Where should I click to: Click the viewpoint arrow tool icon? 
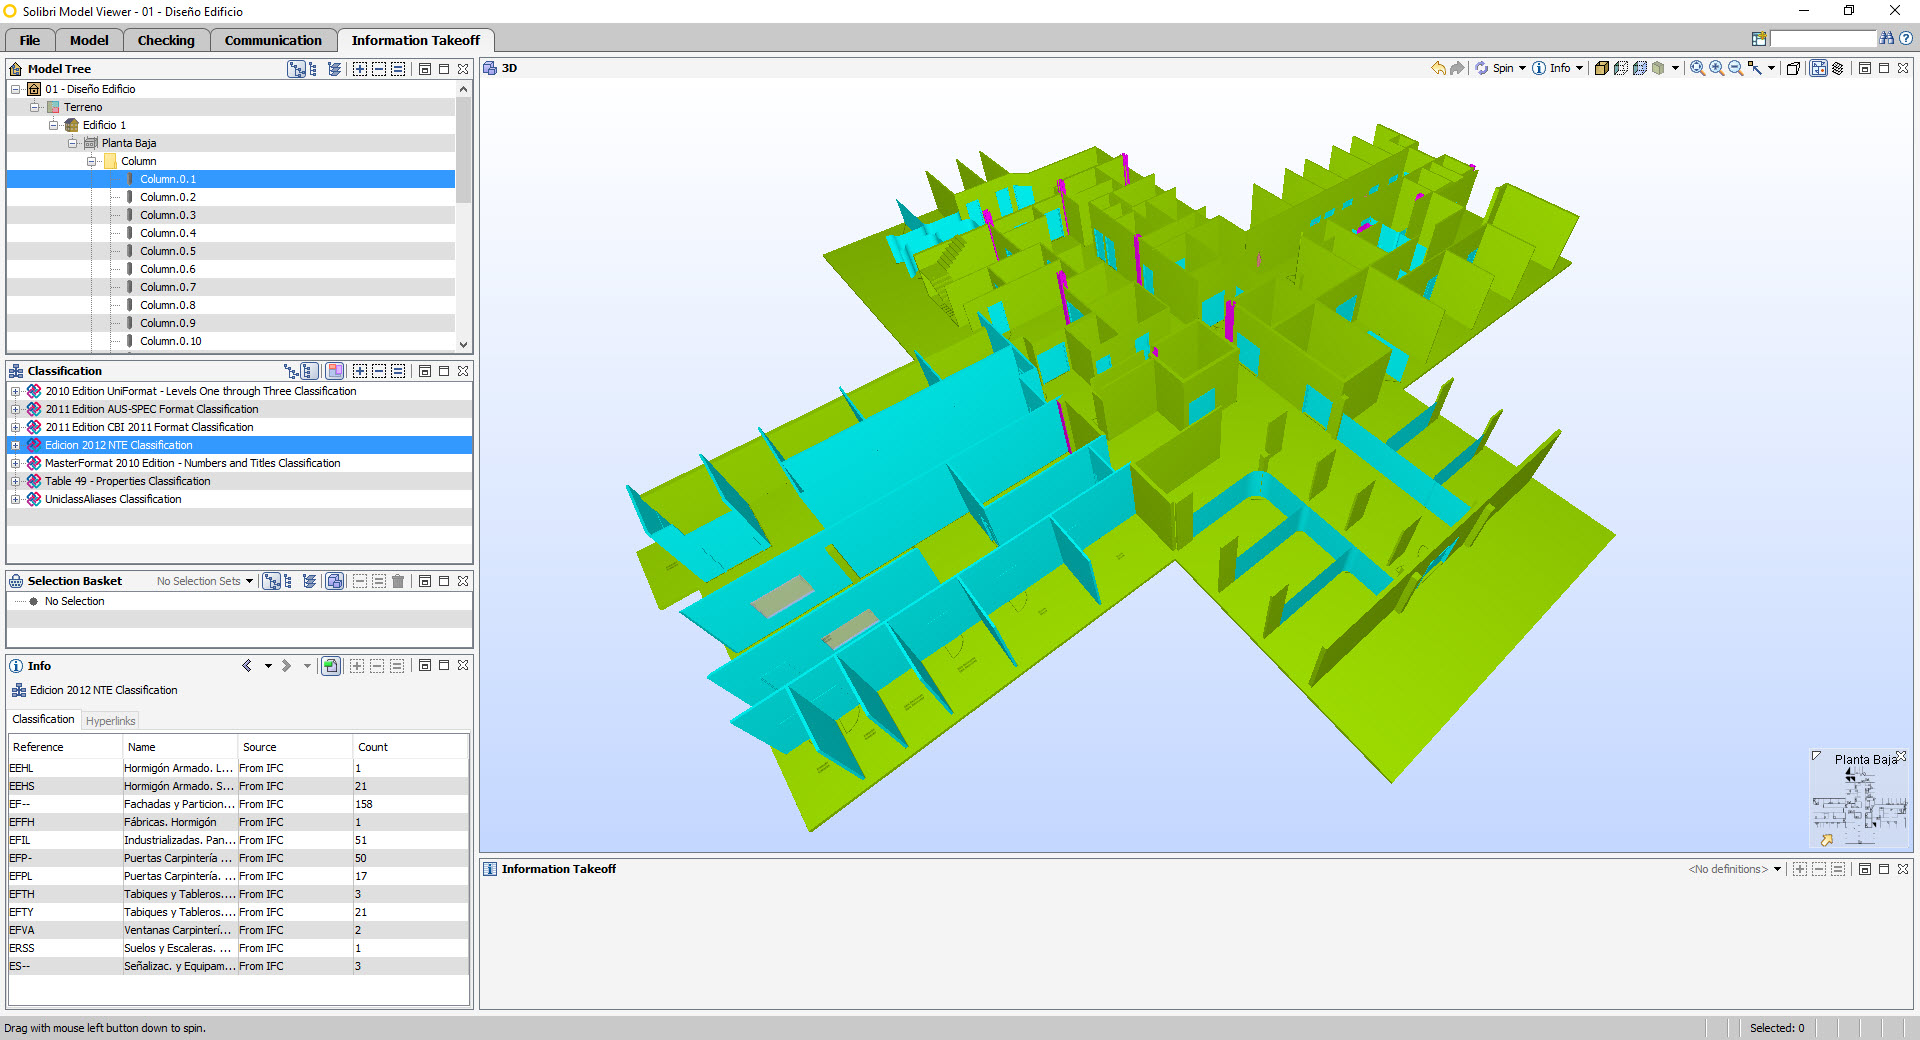(x=1755, y=68)
